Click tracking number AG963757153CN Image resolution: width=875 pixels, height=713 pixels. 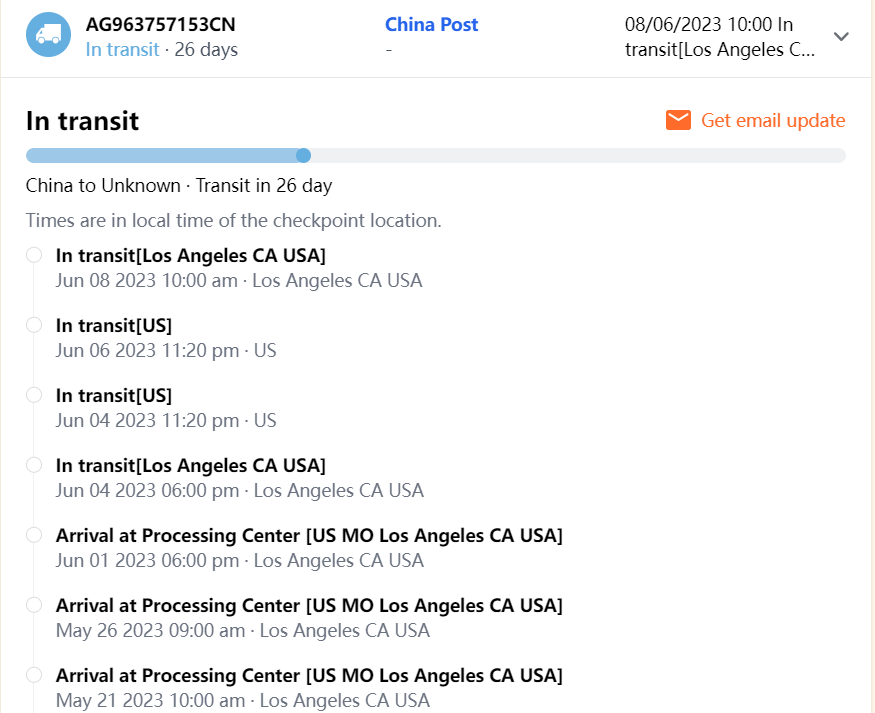tap(161, 24)
